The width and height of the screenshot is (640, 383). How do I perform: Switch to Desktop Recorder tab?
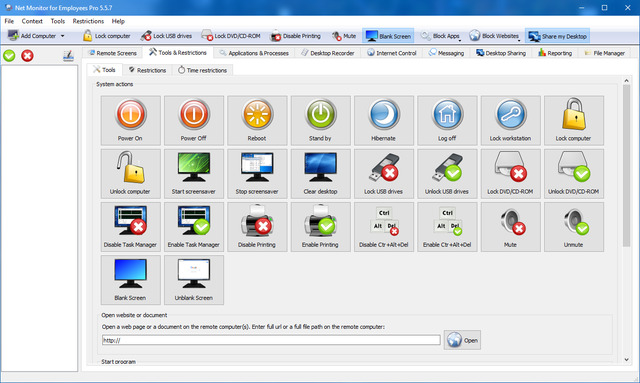(x=328, y=53)
